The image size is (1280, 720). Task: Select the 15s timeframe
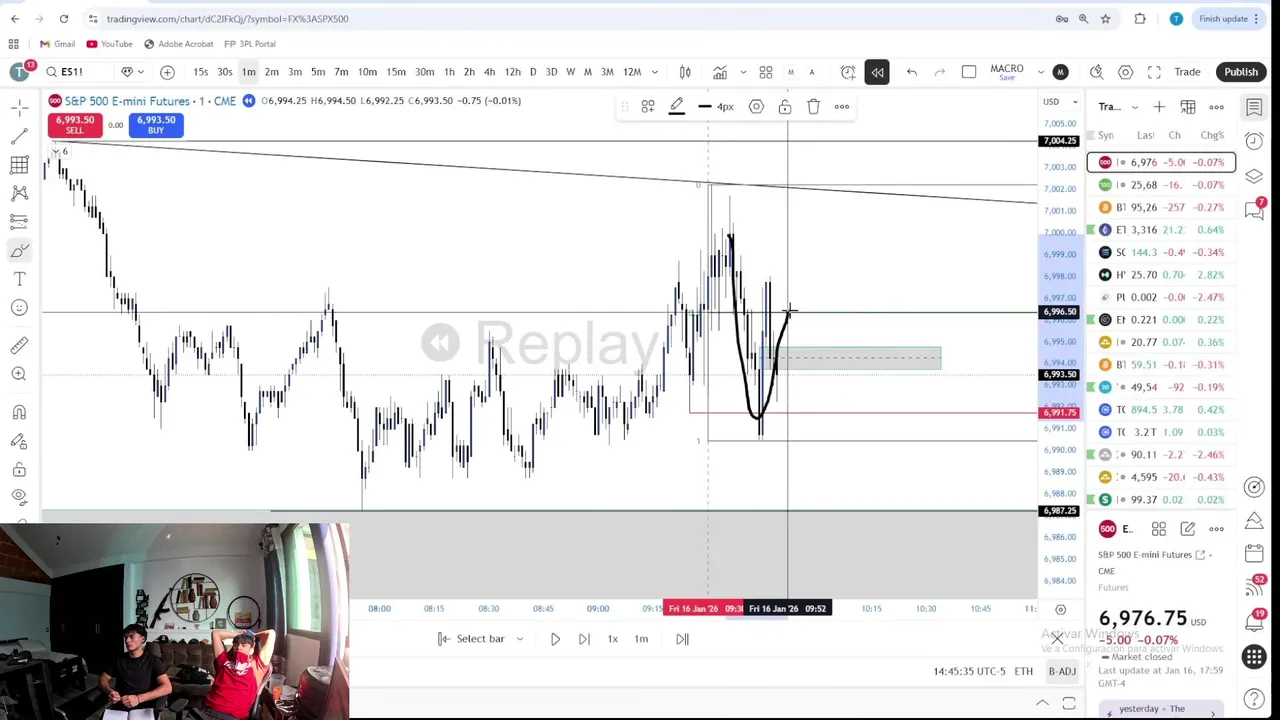(x=201, y=72)
